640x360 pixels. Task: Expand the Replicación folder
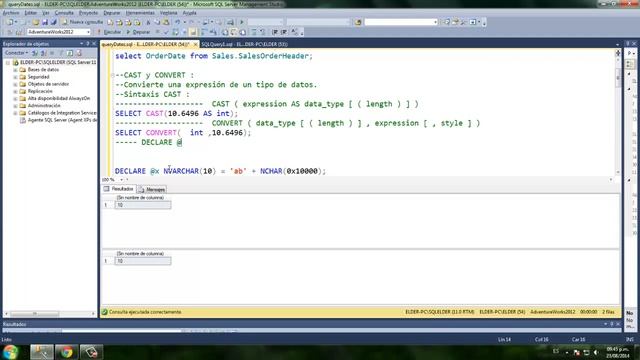pos(15,91)
